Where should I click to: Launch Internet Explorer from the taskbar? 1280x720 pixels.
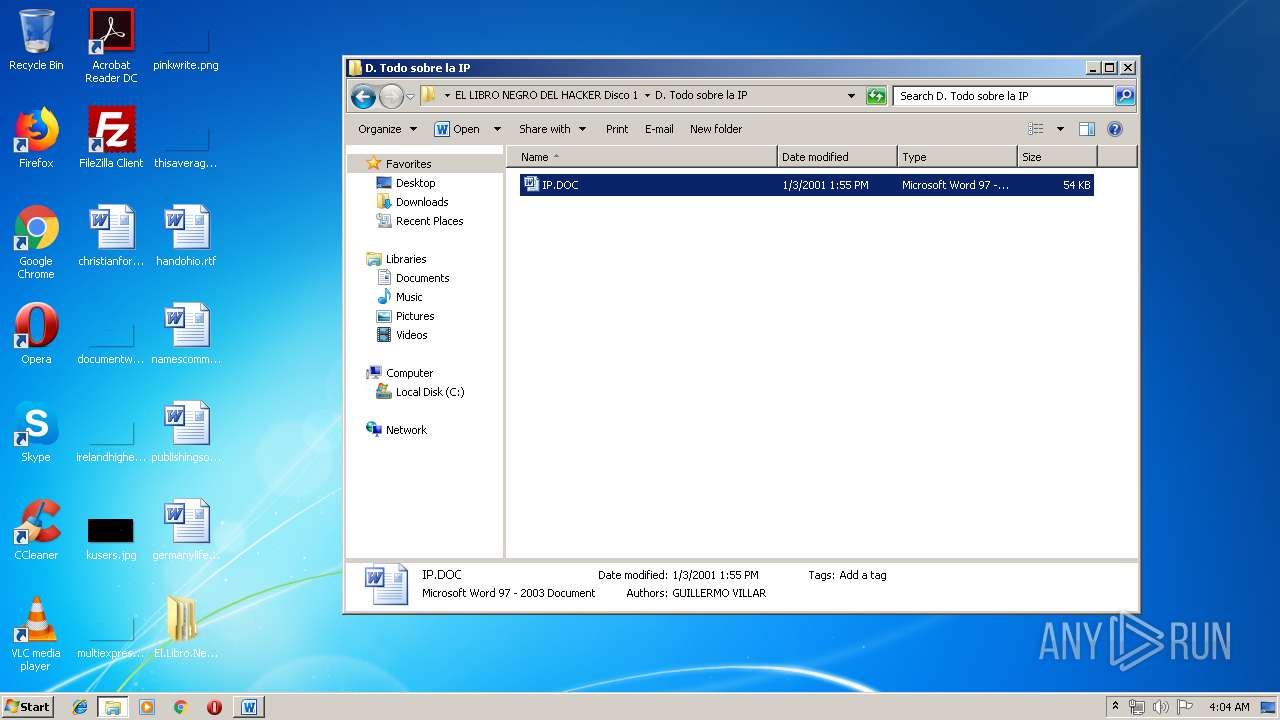pos(80,707)
